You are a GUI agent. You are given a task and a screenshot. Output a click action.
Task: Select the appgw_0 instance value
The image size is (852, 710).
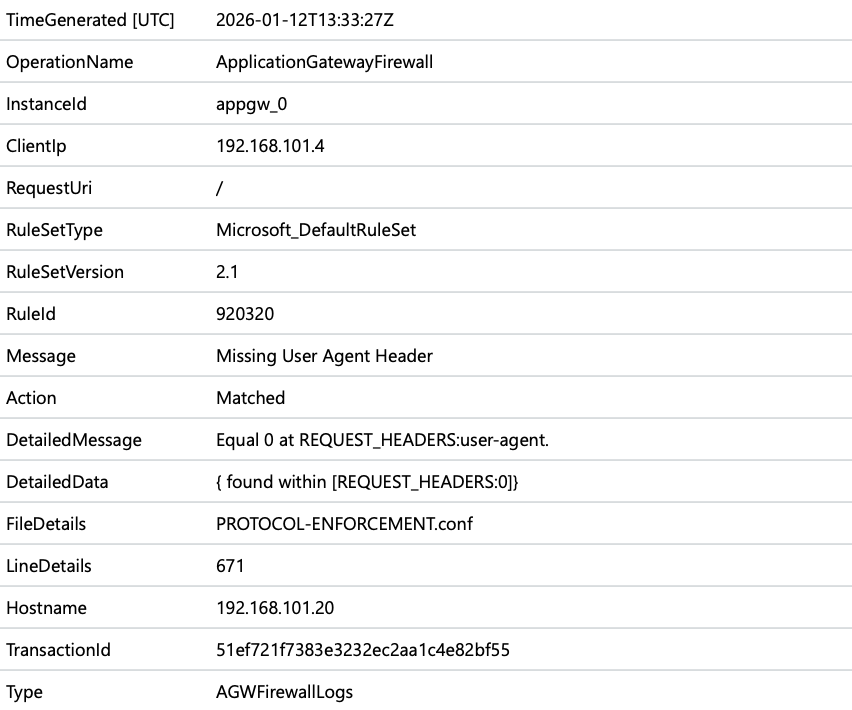[252, 104]
